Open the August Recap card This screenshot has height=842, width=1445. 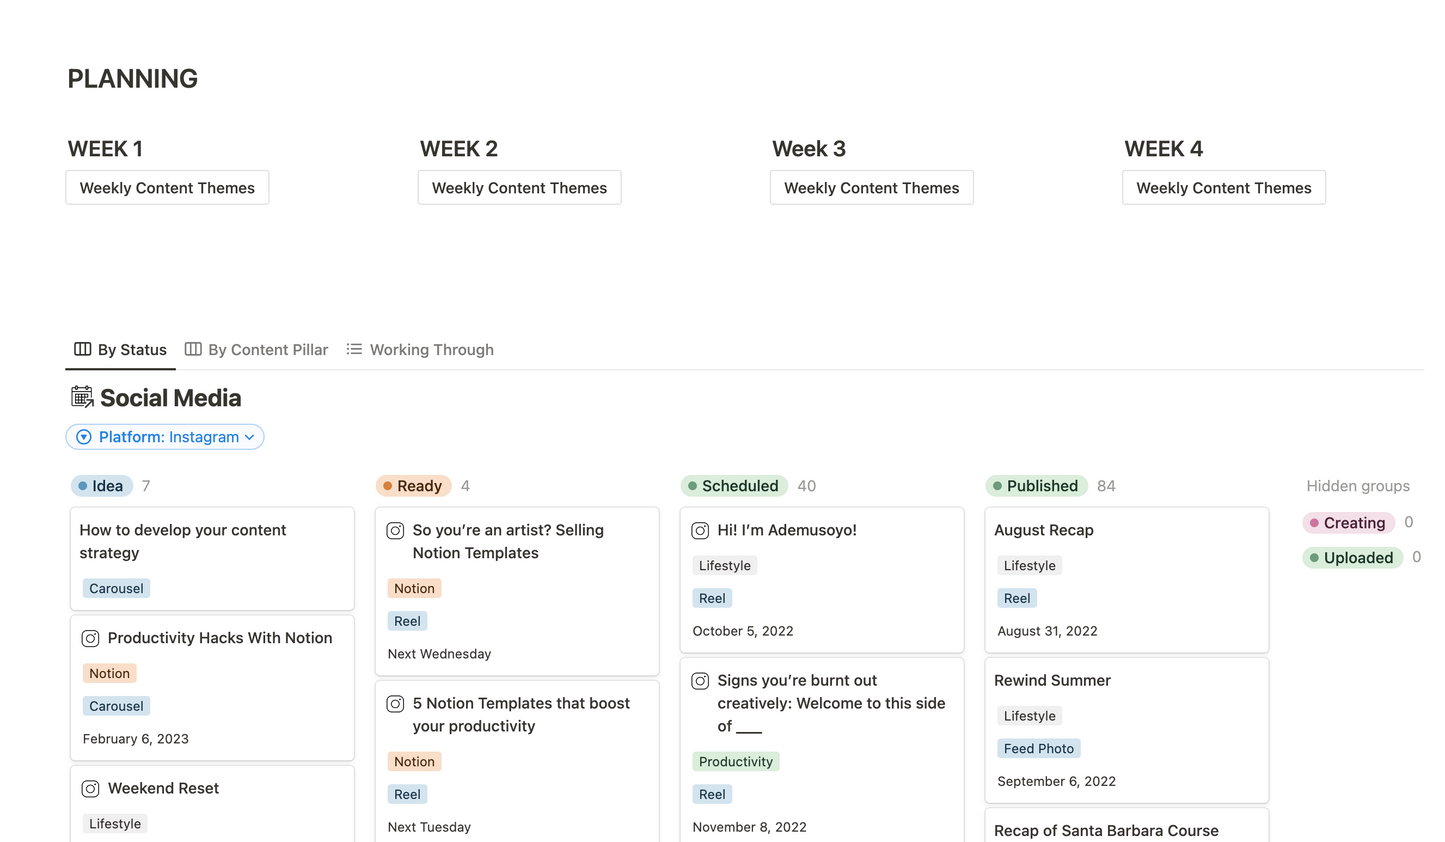1043,530
